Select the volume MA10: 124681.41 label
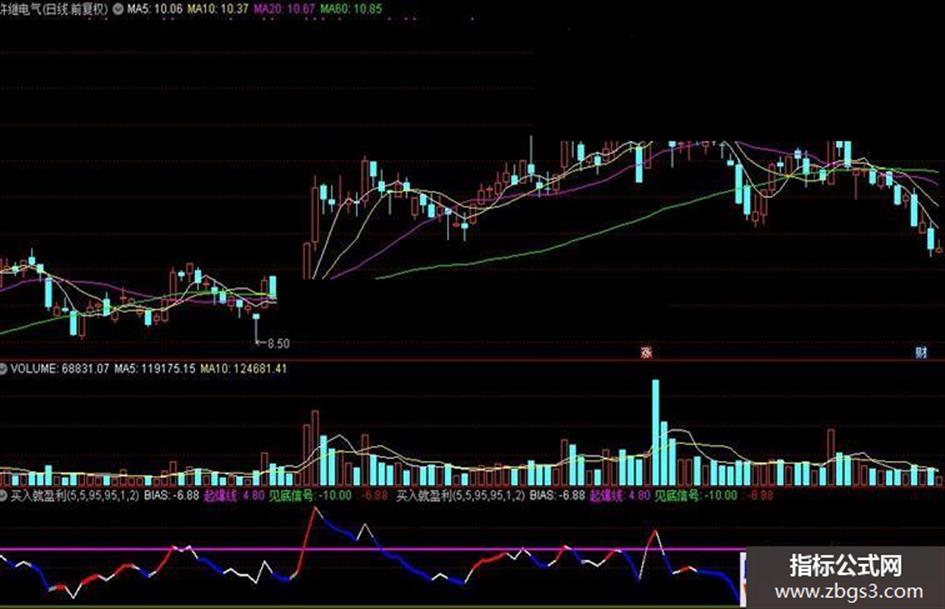Image resolution: width=945 pixels, height=609 pixels. click(x=243, y=368)
